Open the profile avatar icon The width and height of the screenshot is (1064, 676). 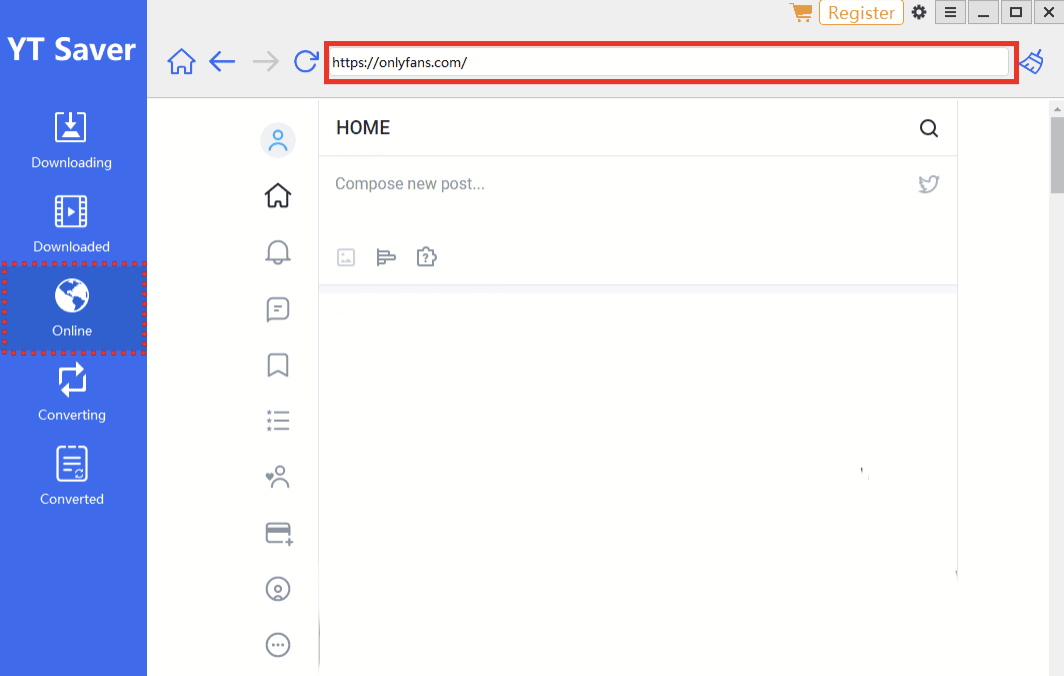point(278,140)
